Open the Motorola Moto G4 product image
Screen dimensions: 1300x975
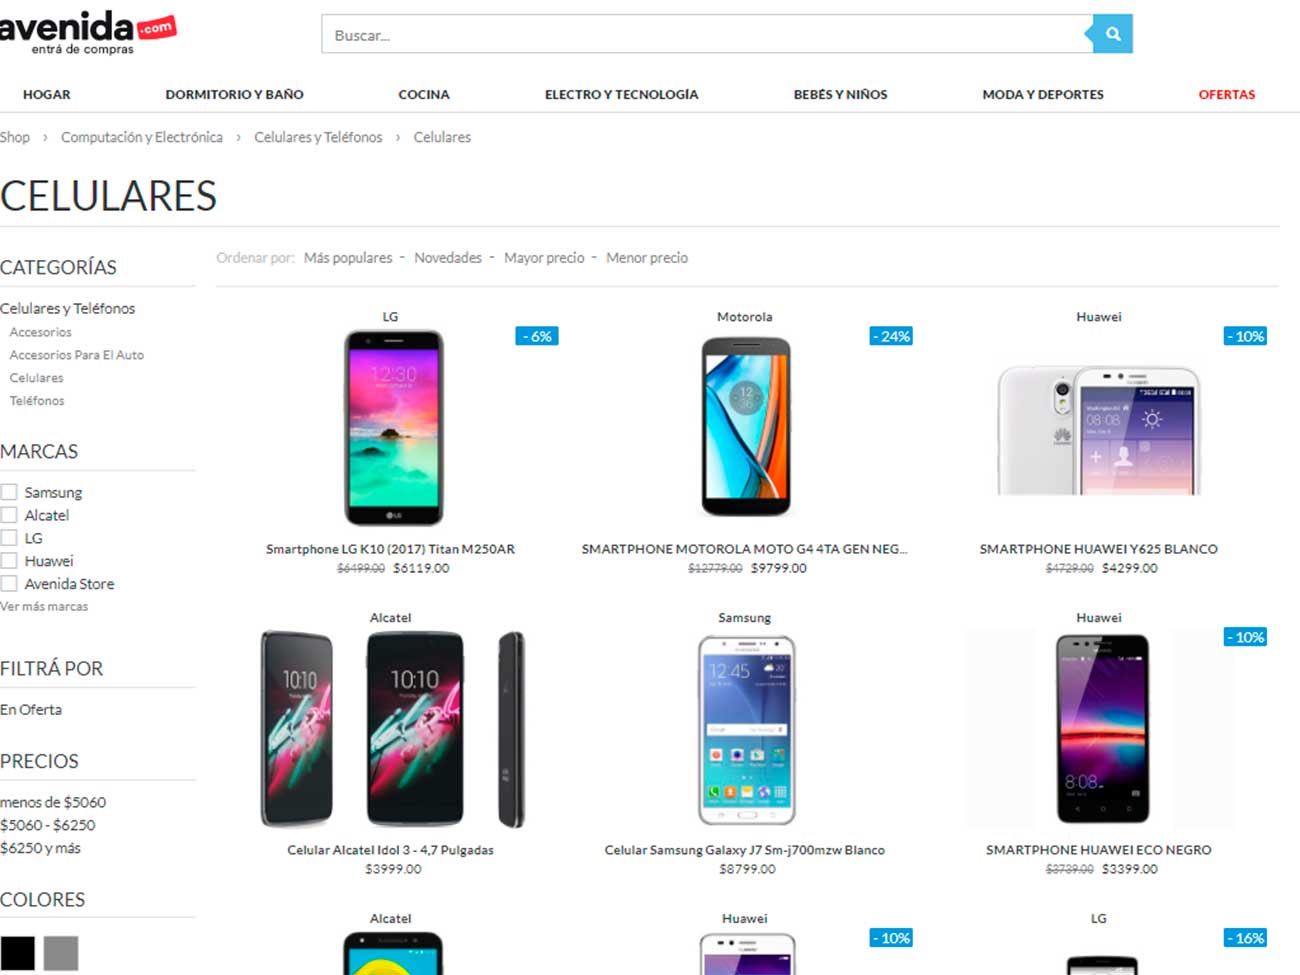click(745, 427)
